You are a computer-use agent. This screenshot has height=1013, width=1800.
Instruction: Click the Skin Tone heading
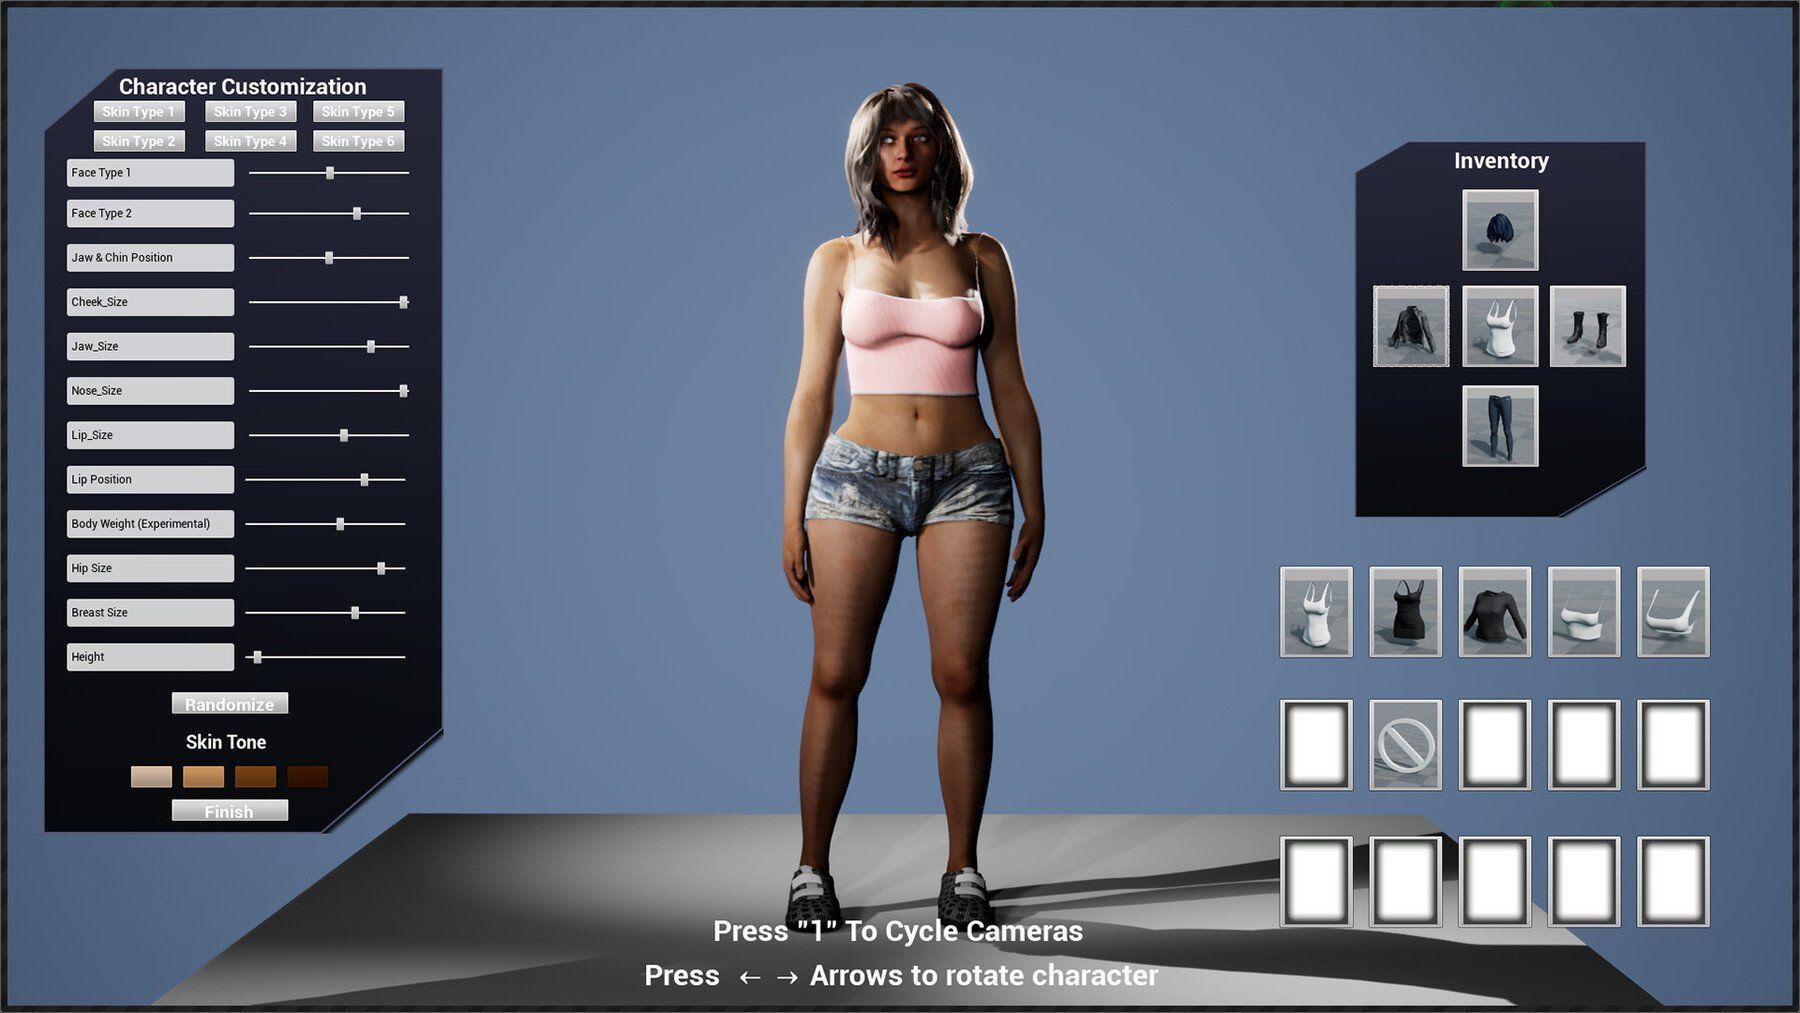coord(226,742)
